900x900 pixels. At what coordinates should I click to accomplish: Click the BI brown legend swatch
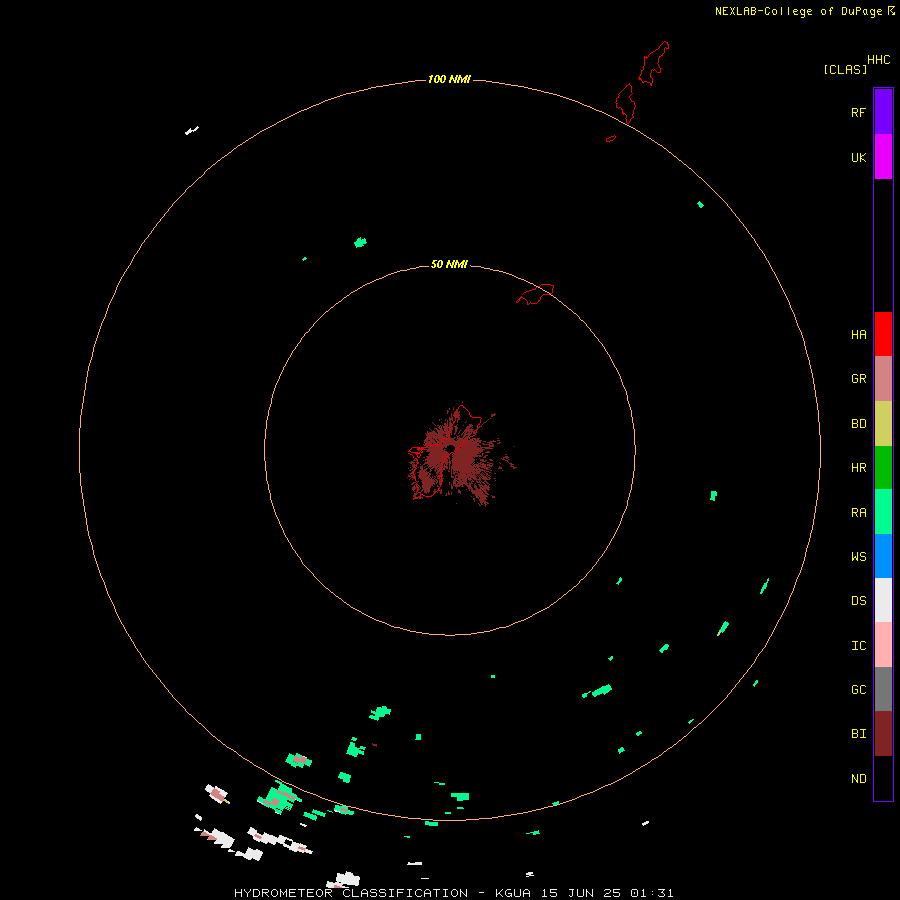pyautogui.click(x=883, y=734)
